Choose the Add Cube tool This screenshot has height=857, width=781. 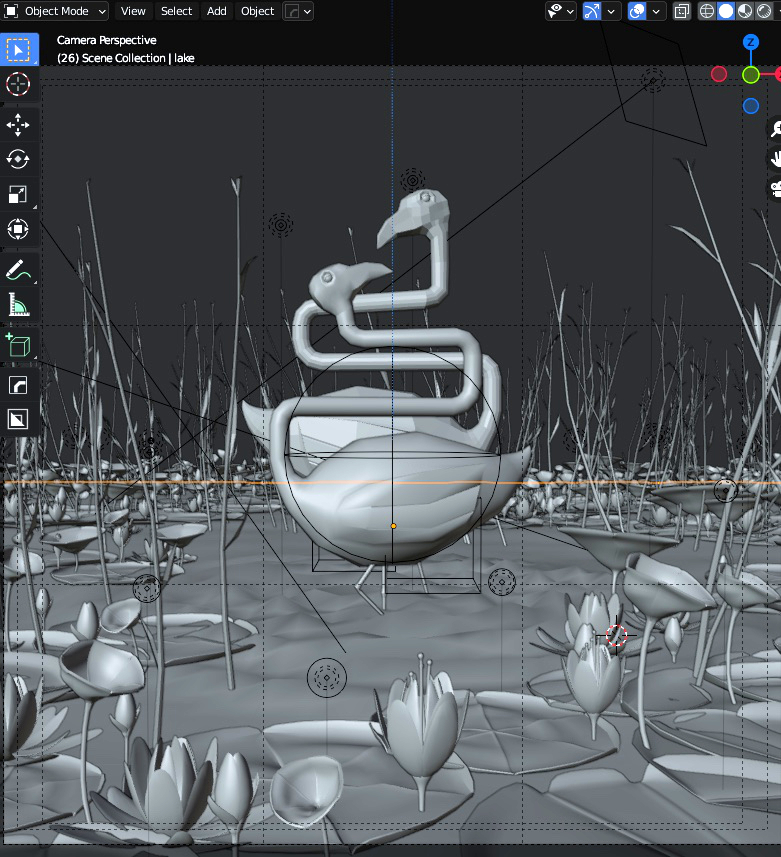[18, 345]
